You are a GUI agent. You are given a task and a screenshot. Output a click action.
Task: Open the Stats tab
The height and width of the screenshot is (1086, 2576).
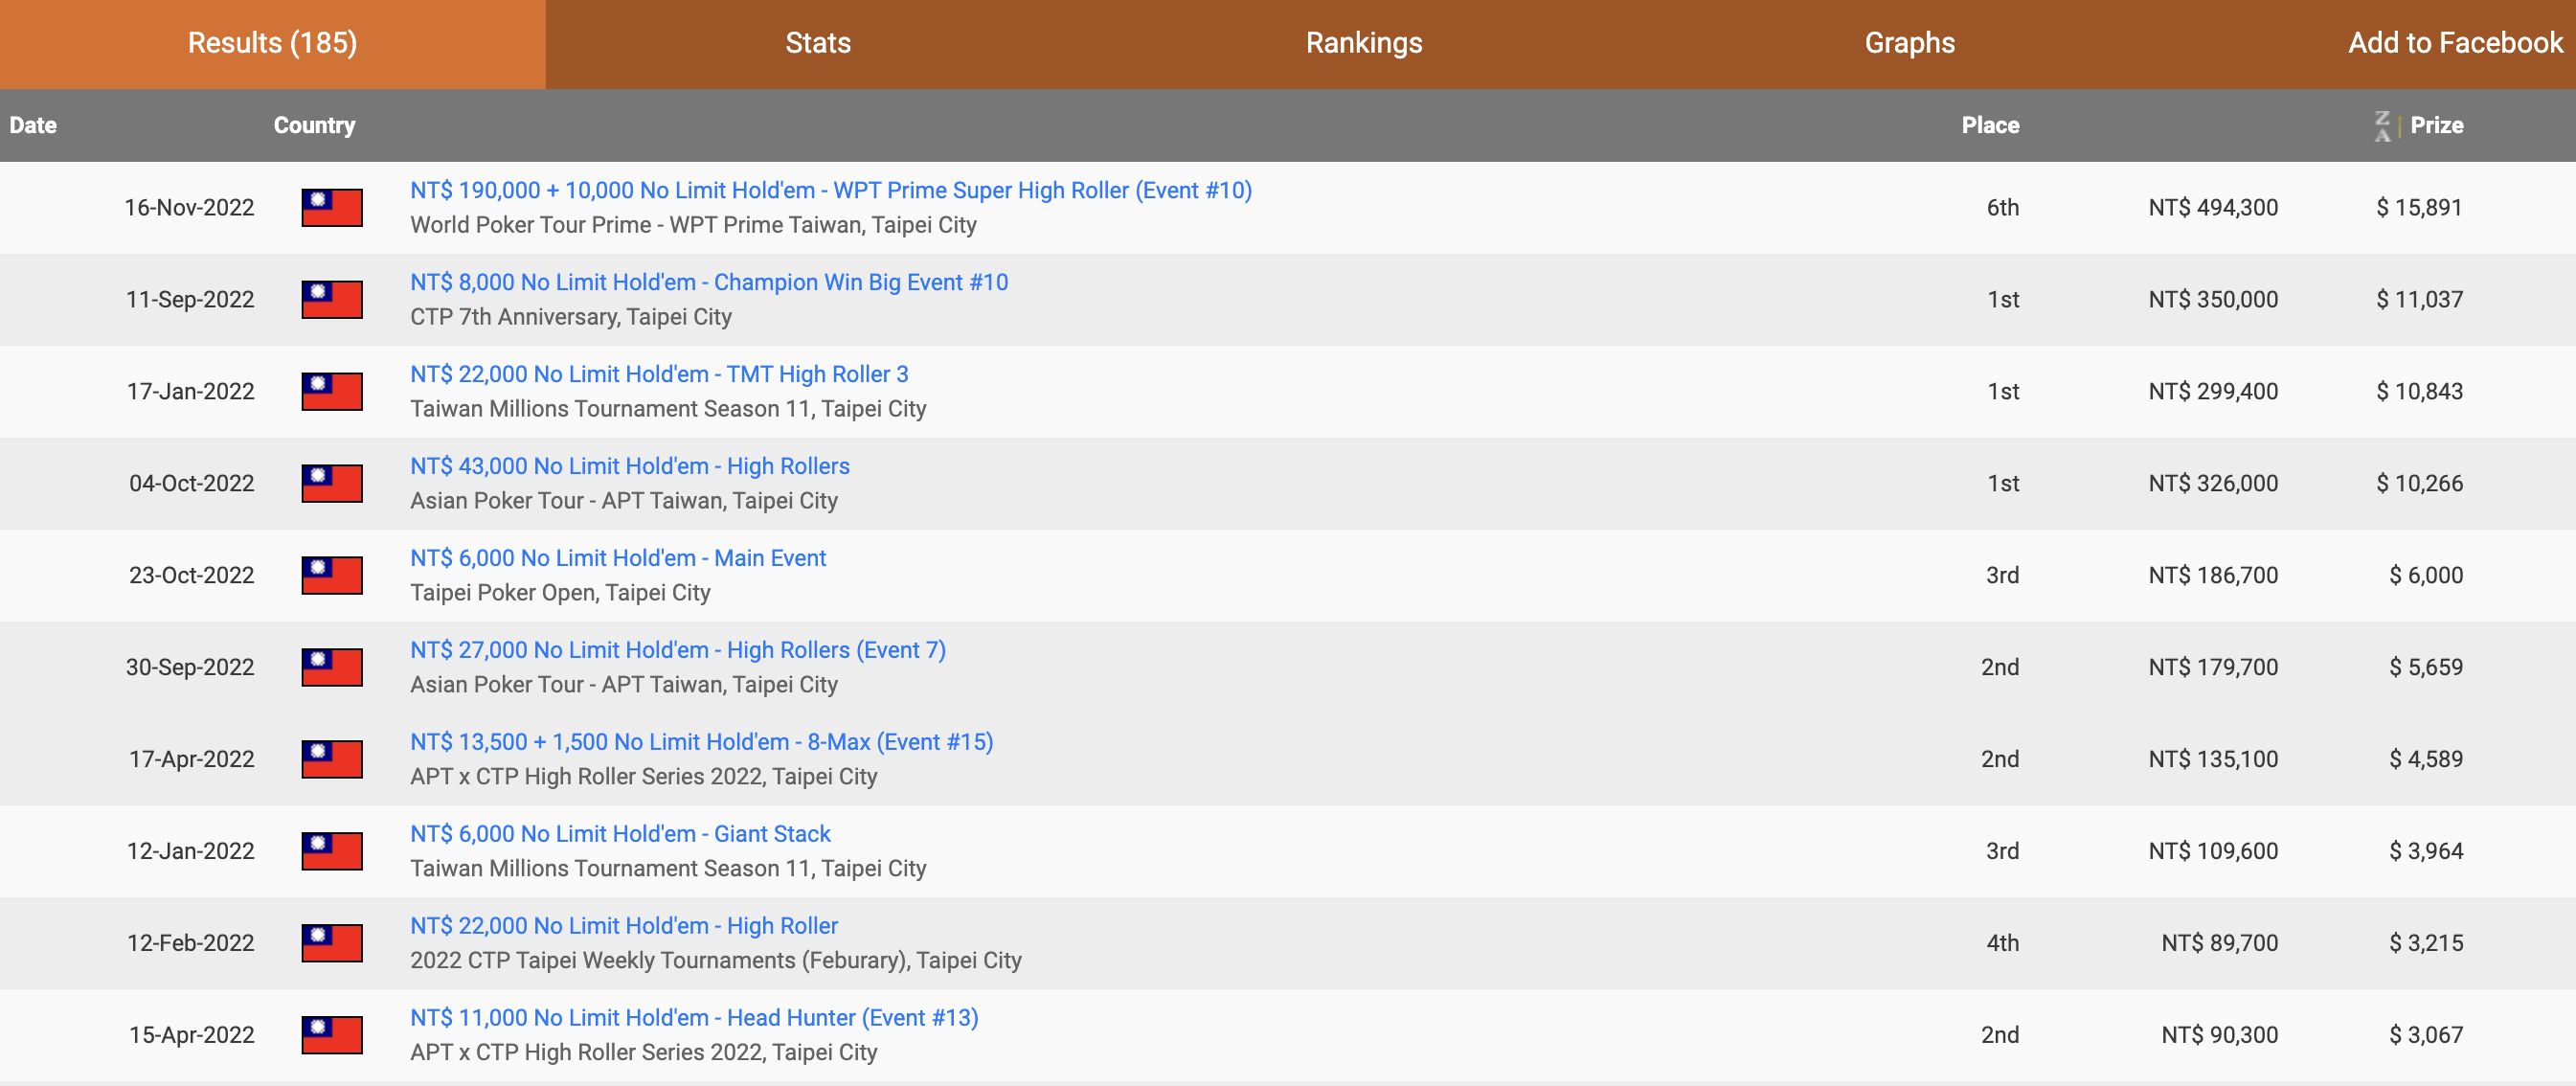click(817, 43)
